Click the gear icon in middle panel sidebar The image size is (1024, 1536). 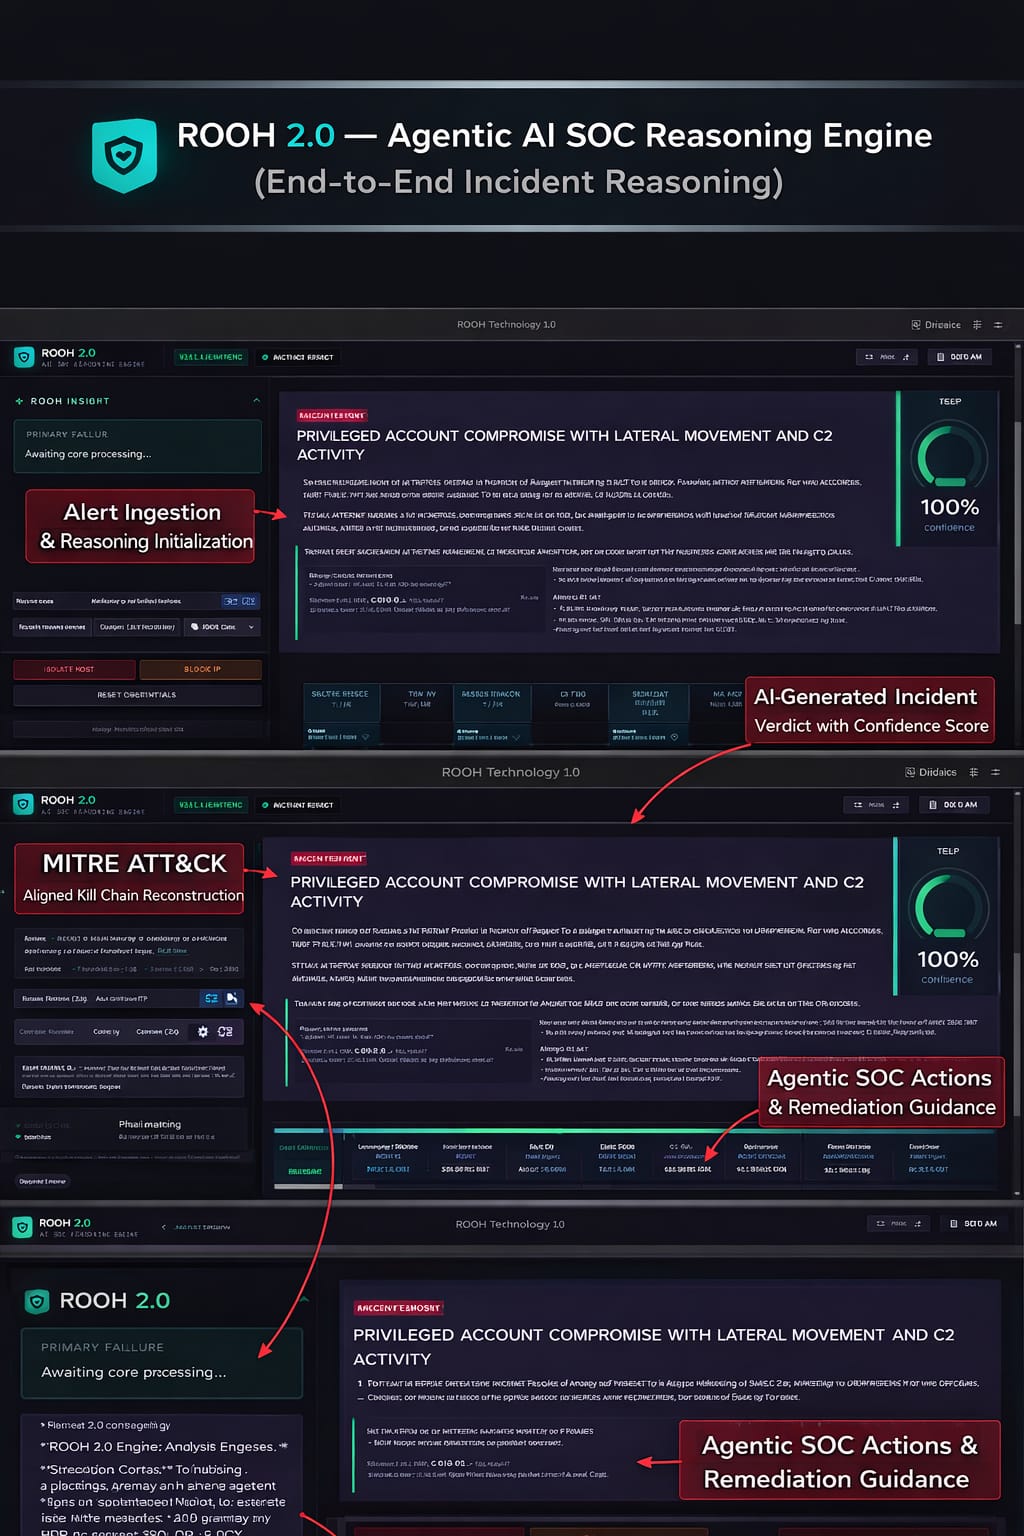[203, 1031]
